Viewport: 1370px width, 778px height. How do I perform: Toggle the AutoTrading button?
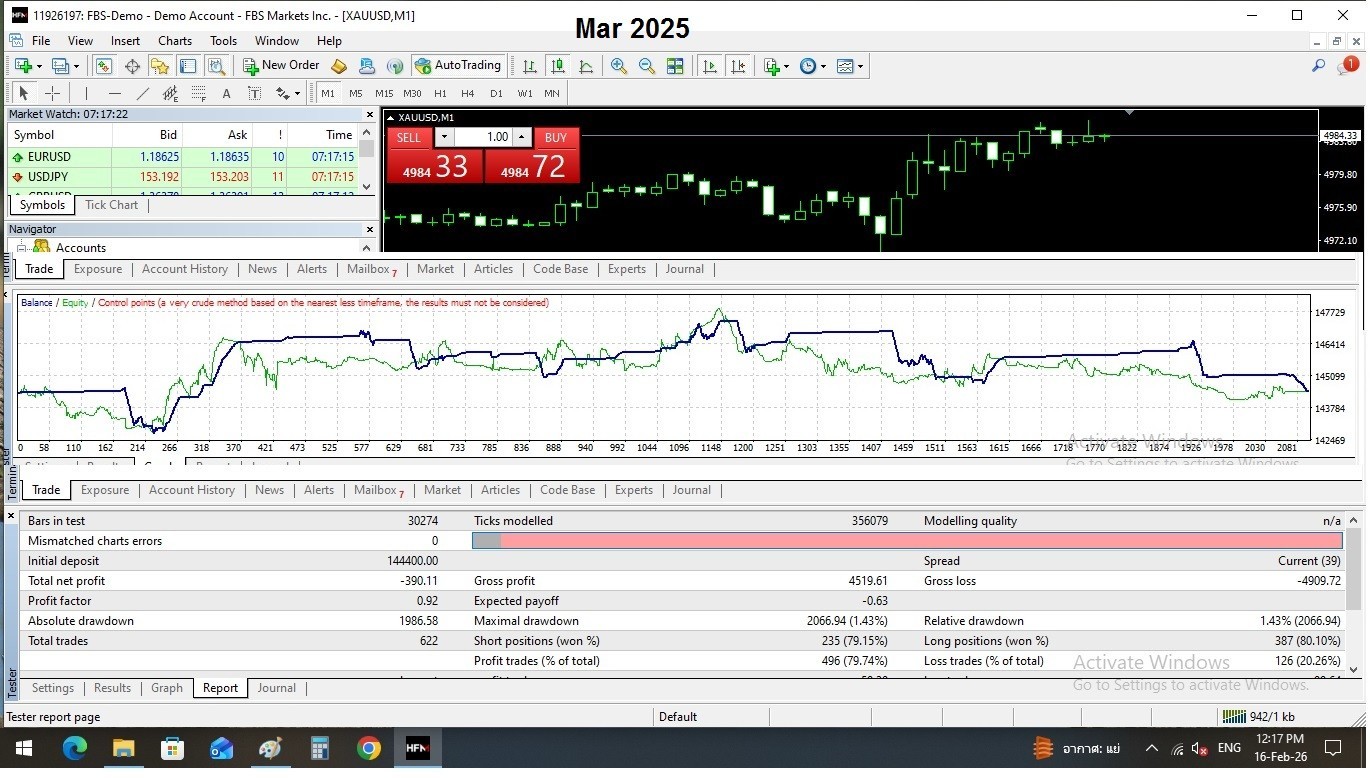pos(457,66)
